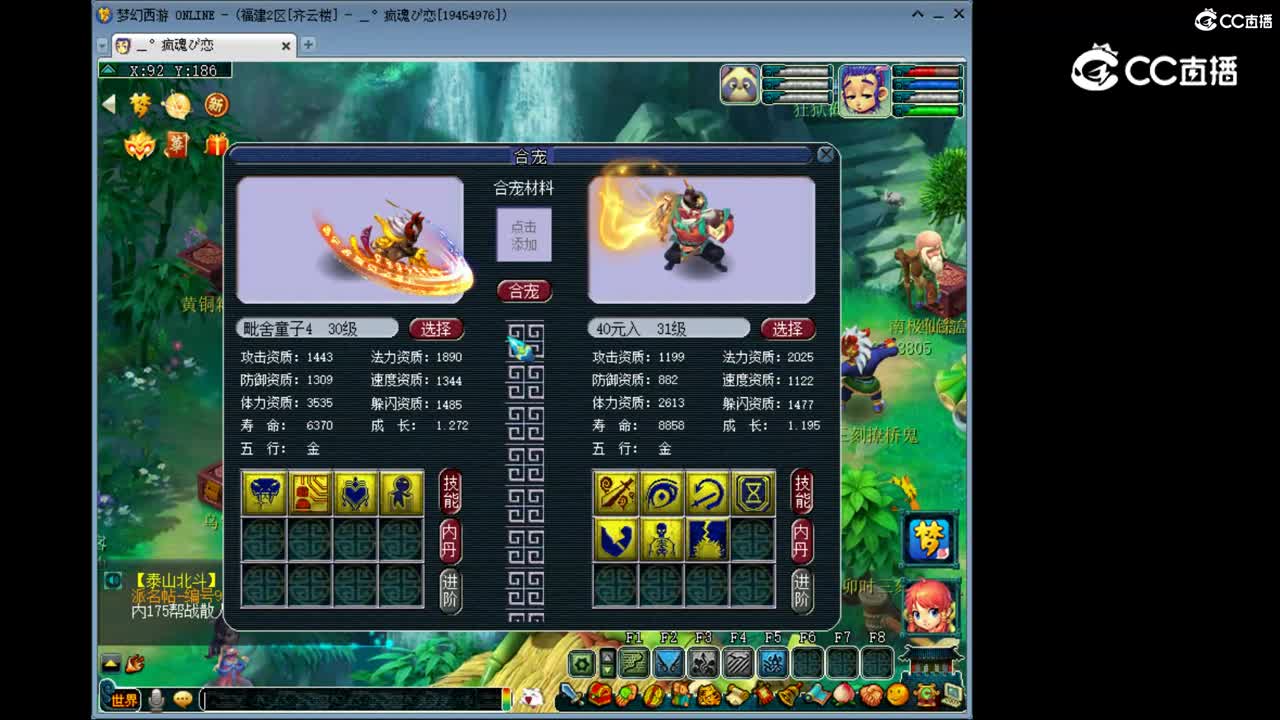
Task: Click the F5 hotkey skill slot
Action: pyautogui.click(x=773, y=662)
